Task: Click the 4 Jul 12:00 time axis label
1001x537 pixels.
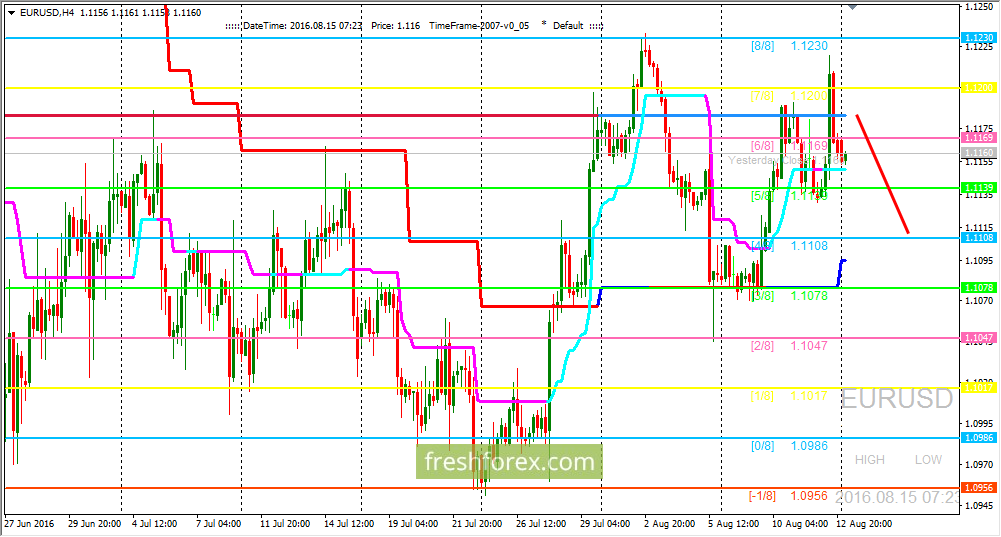Action: [154, 524]
